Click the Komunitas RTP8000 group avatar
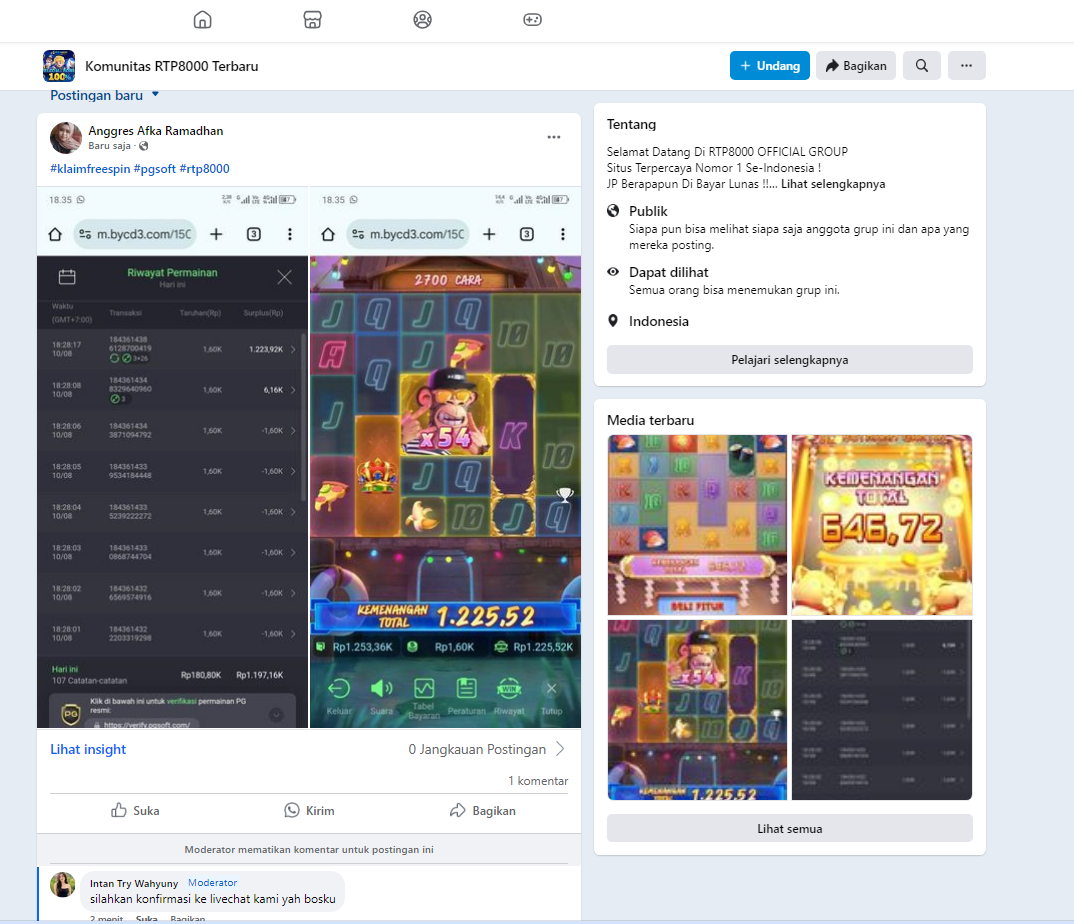Image resolution: width=1074 pixels, height=924 pixels. [x=59, y=66]
